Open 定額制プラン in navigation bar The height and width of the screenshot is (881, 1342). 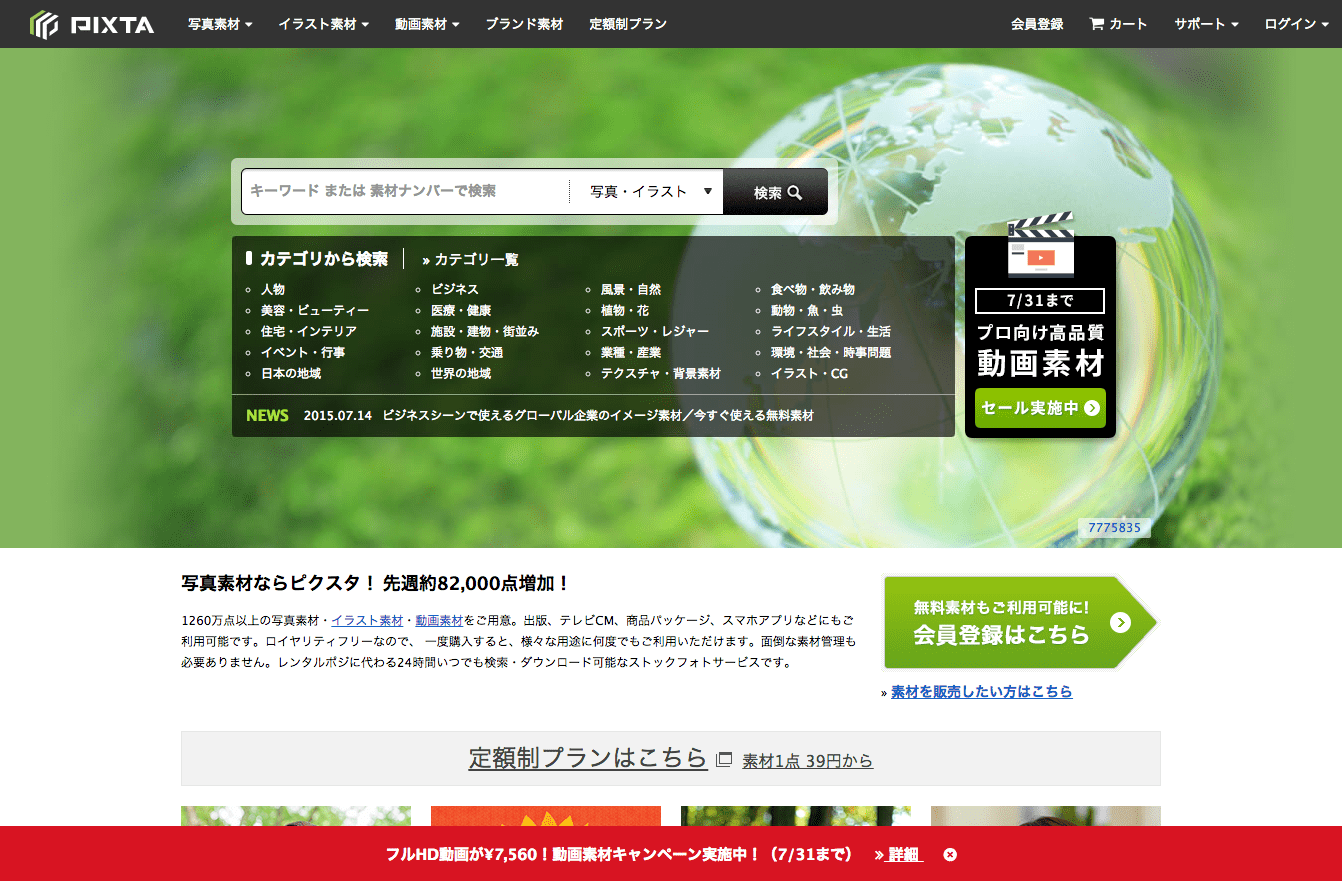[x=628, y=24]
